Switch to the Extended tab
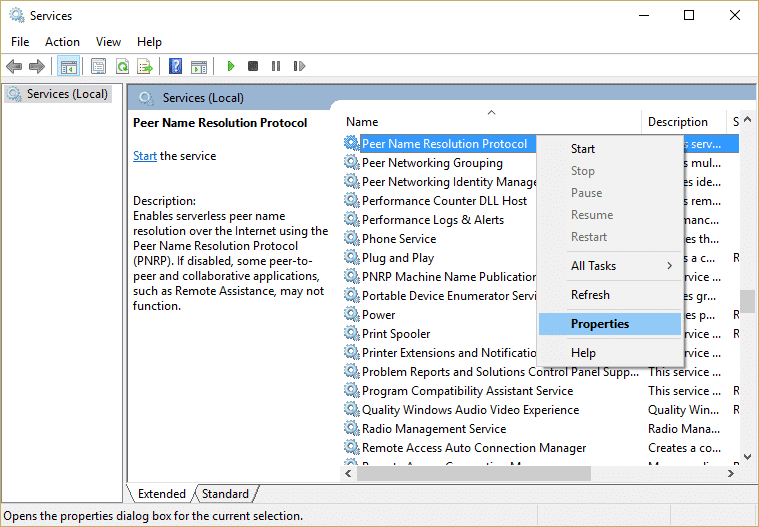 click(162, 494)
